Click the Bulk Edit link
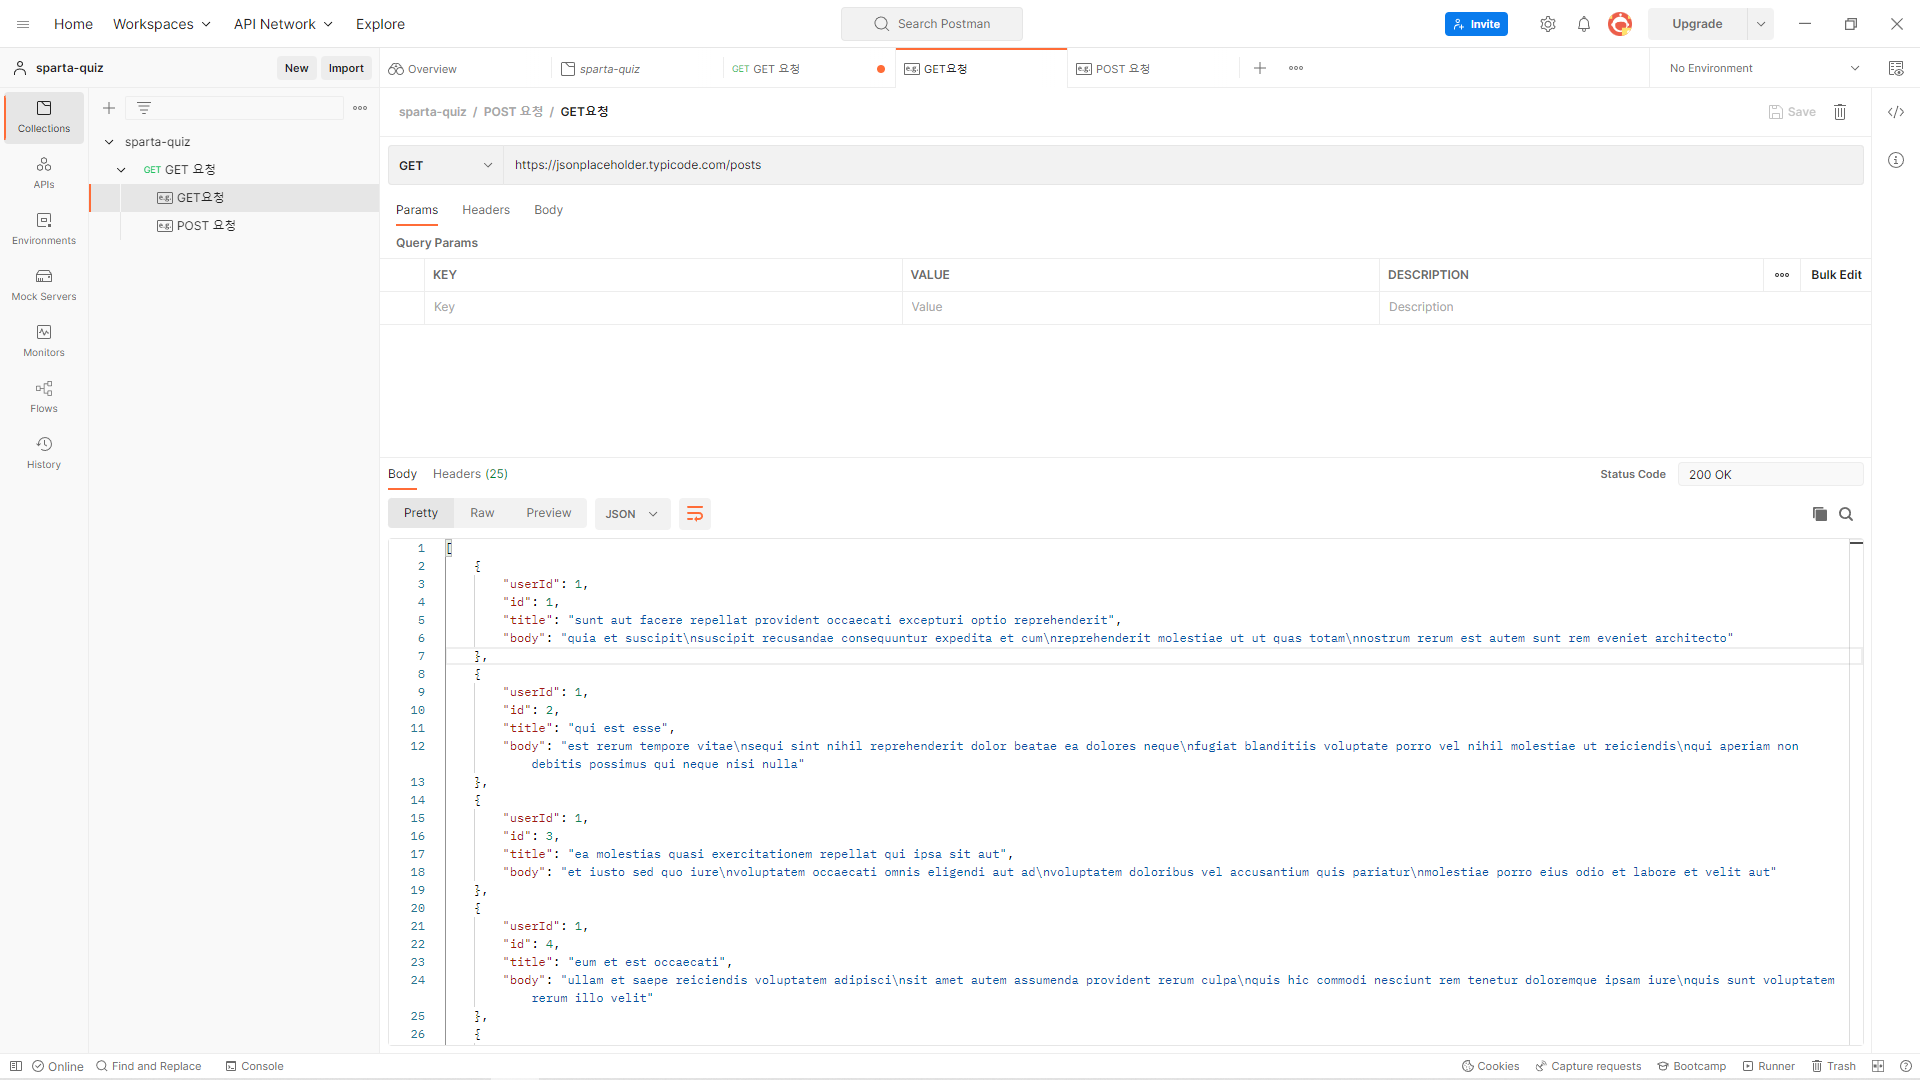 [x=1836, y=275]
